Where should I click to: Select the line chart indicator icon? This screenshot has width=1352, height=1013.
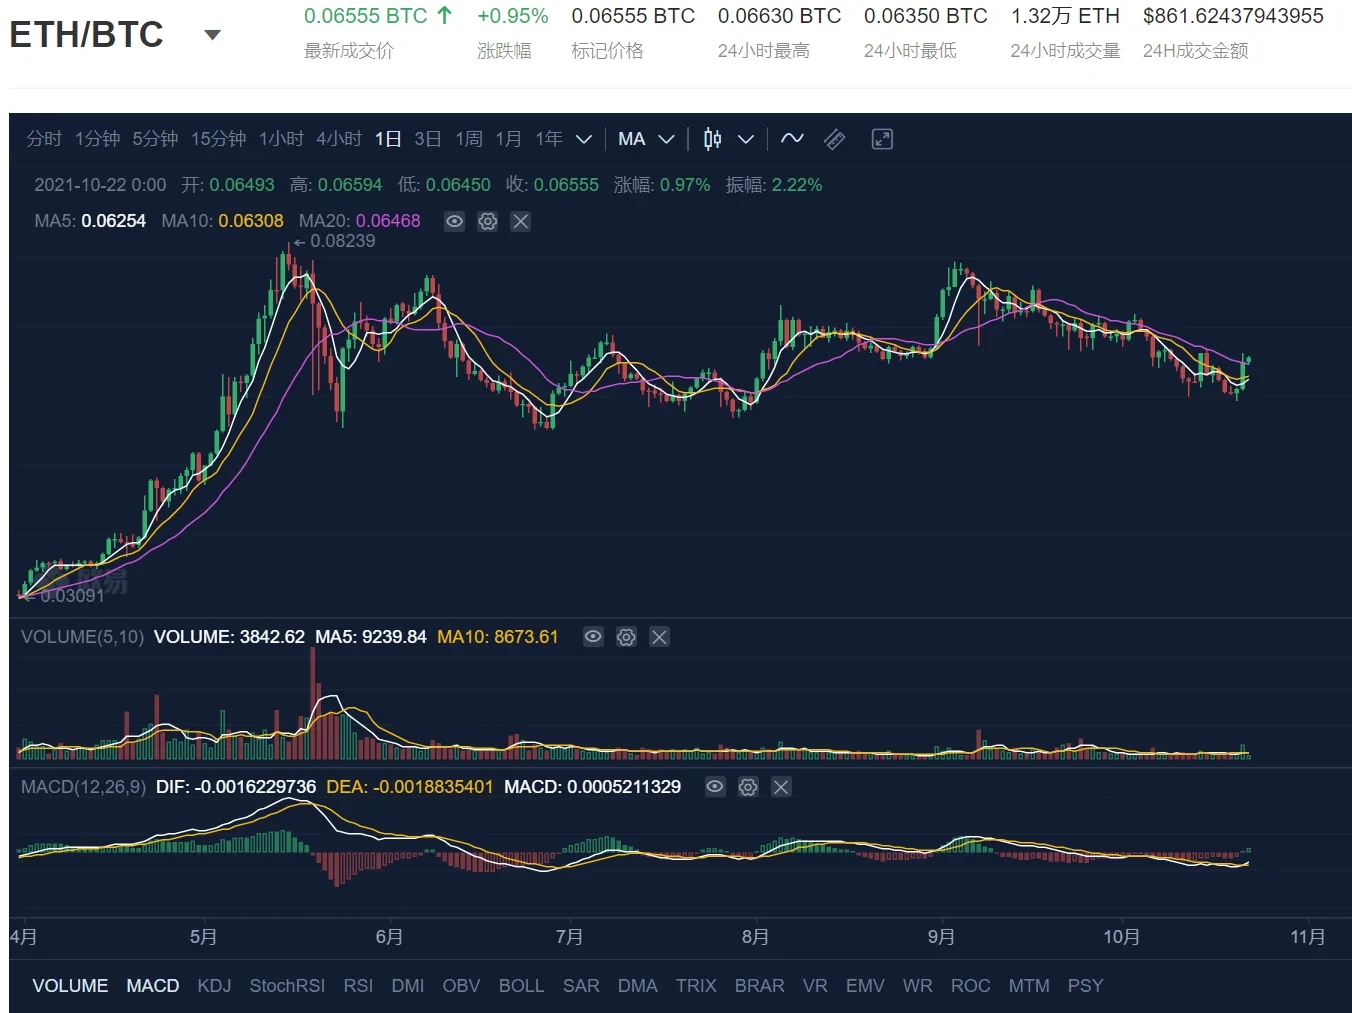click(x=792, y=139)
